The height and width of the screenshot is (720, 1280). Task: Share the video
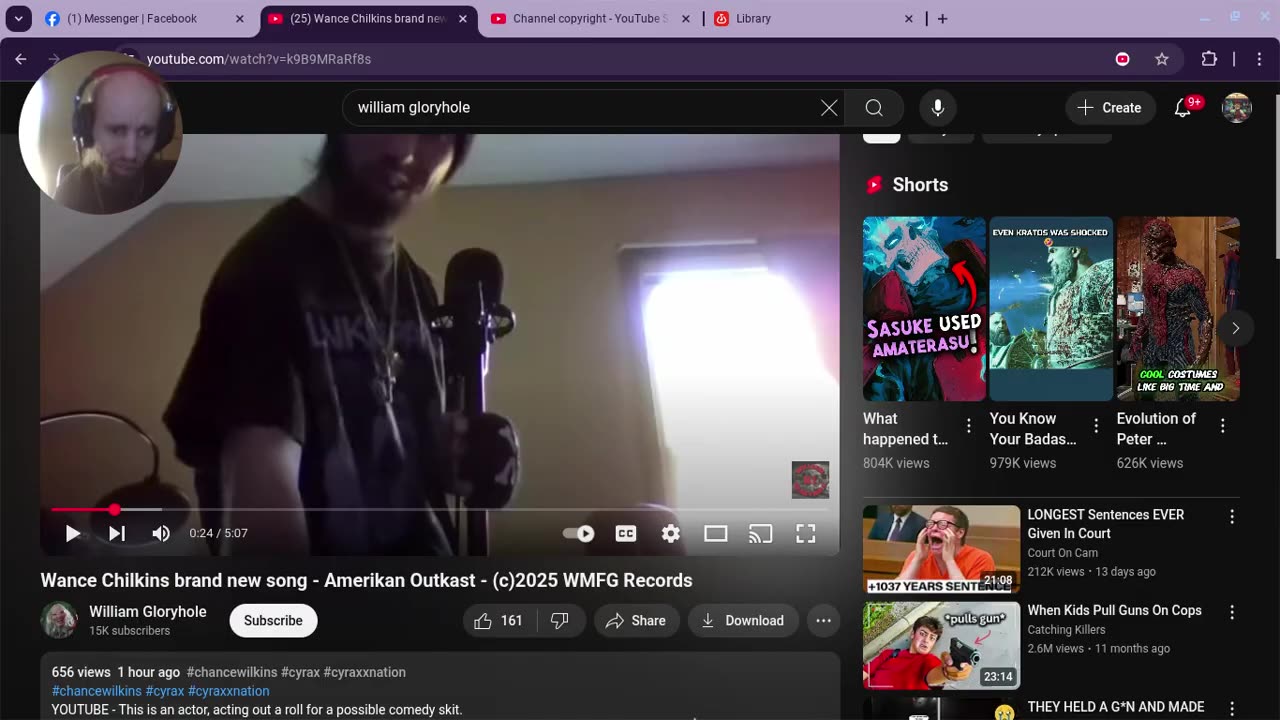tap(636, 621)
